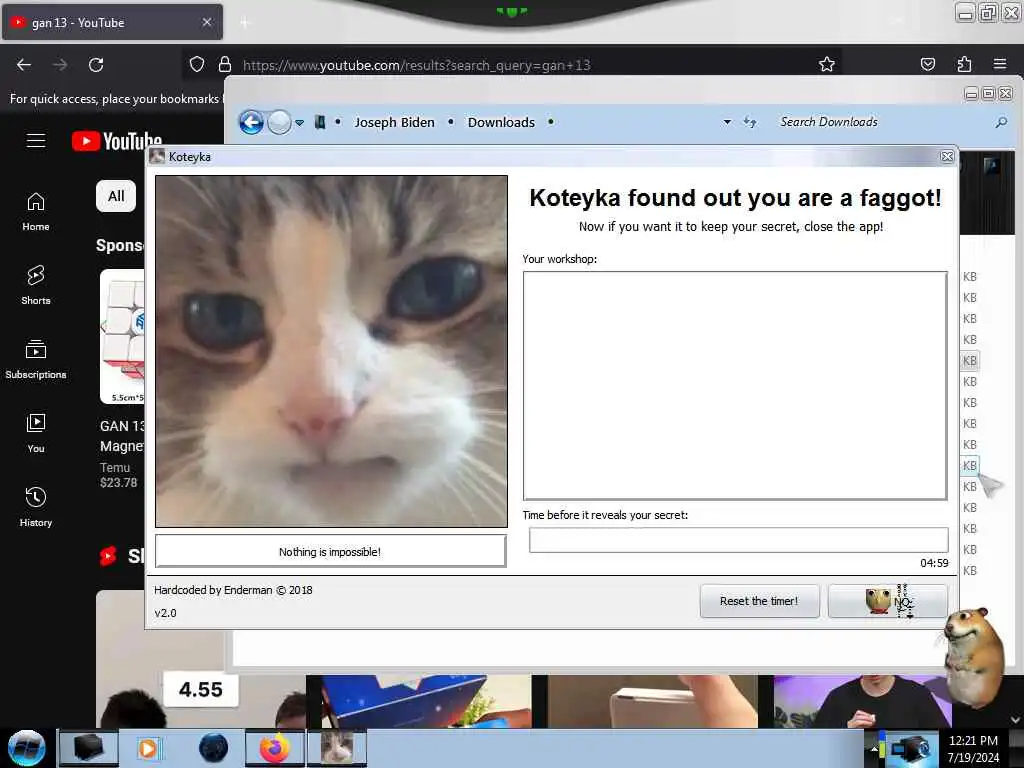Open the Windows Start orb
This screenshot has height=768, width=1024.
click(x=27, y=748)
